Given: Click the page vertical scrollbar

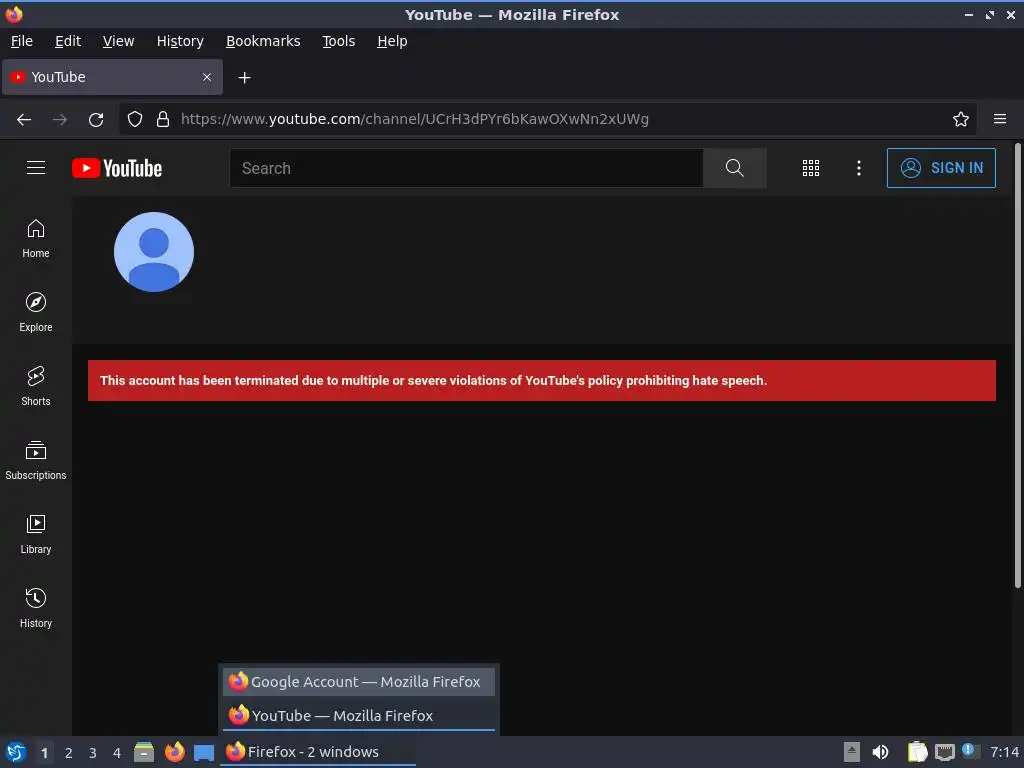Looking at the screenshot, I should [1017, 366].
